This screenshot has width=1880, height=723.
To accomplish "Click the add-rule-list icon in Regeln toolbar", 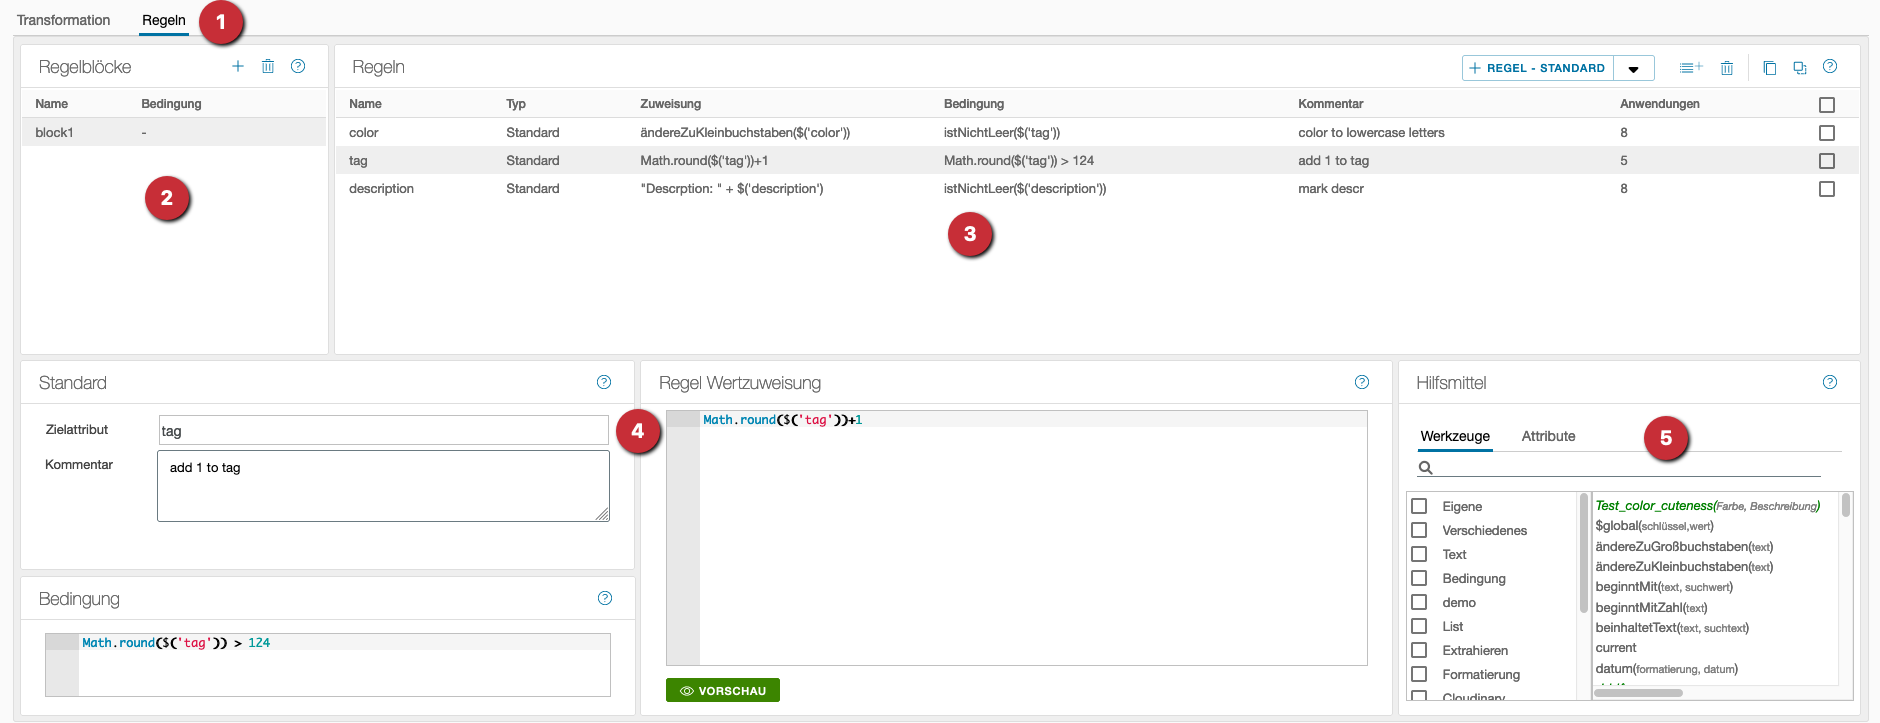I will pyautogui.click(x=1690, y=68).
